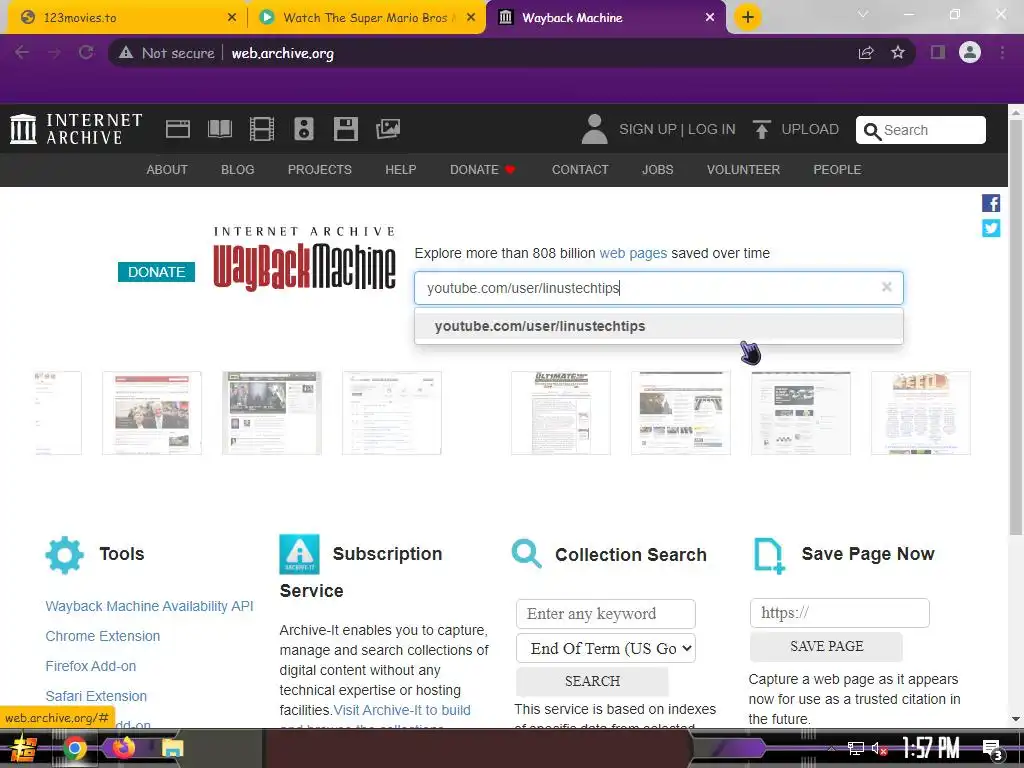Screen dimensions: 1024x768
Task: Open the VOLUNTEER menu item
Action: click(743, 170)
